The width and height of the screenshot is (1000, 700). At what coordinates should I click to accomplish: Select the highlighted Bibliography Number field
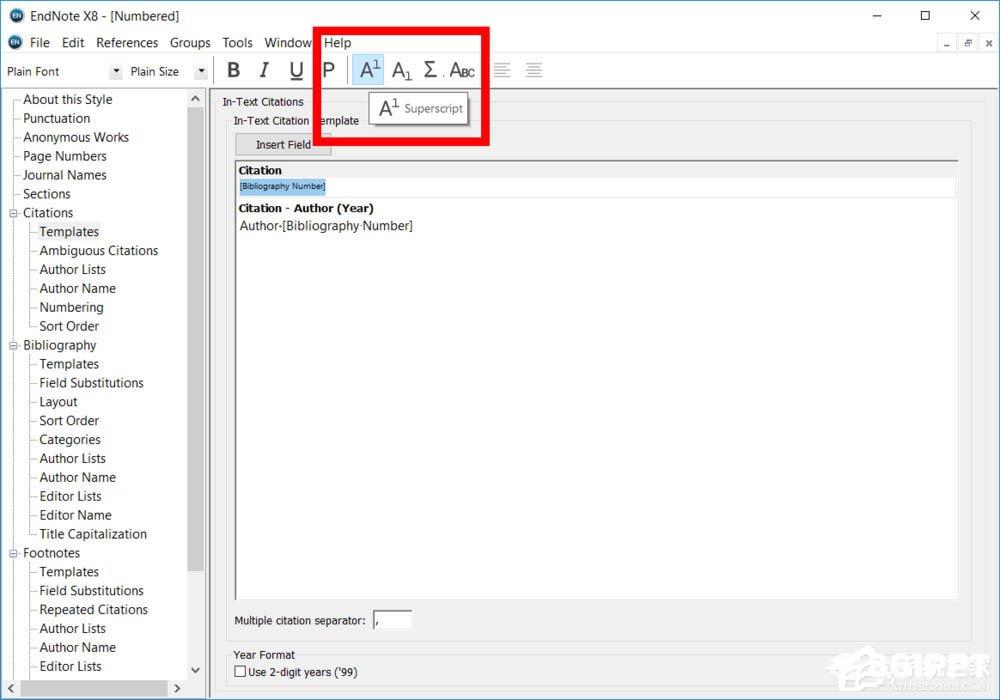[x=283, y=186]
